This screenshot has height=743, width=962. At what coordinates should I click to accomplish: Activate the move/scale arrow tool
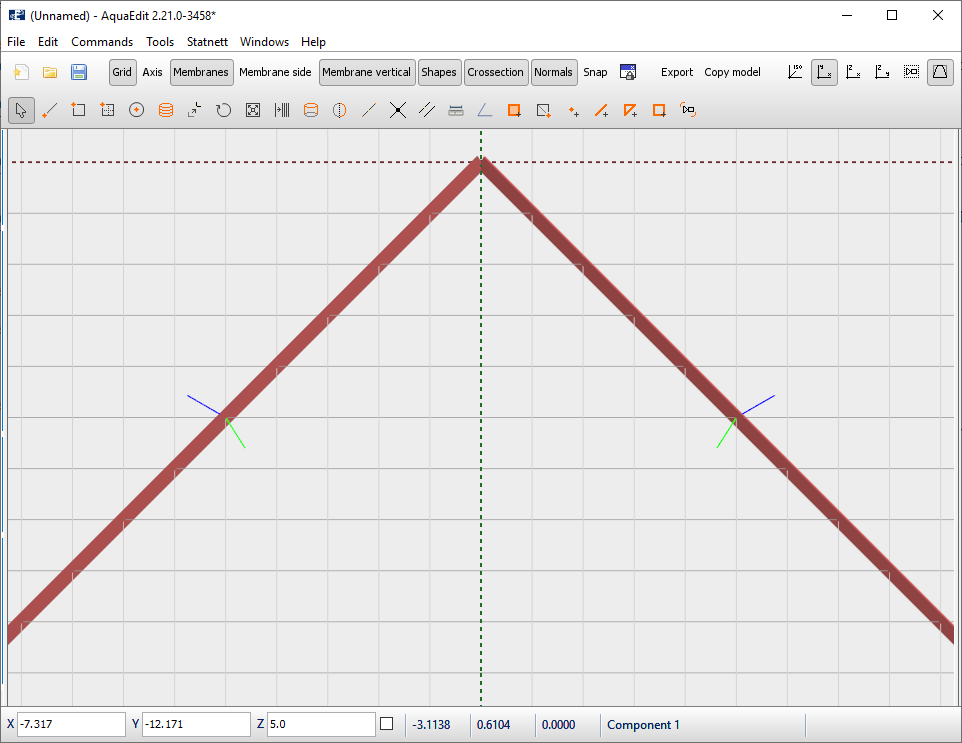[x=194, y=110]
